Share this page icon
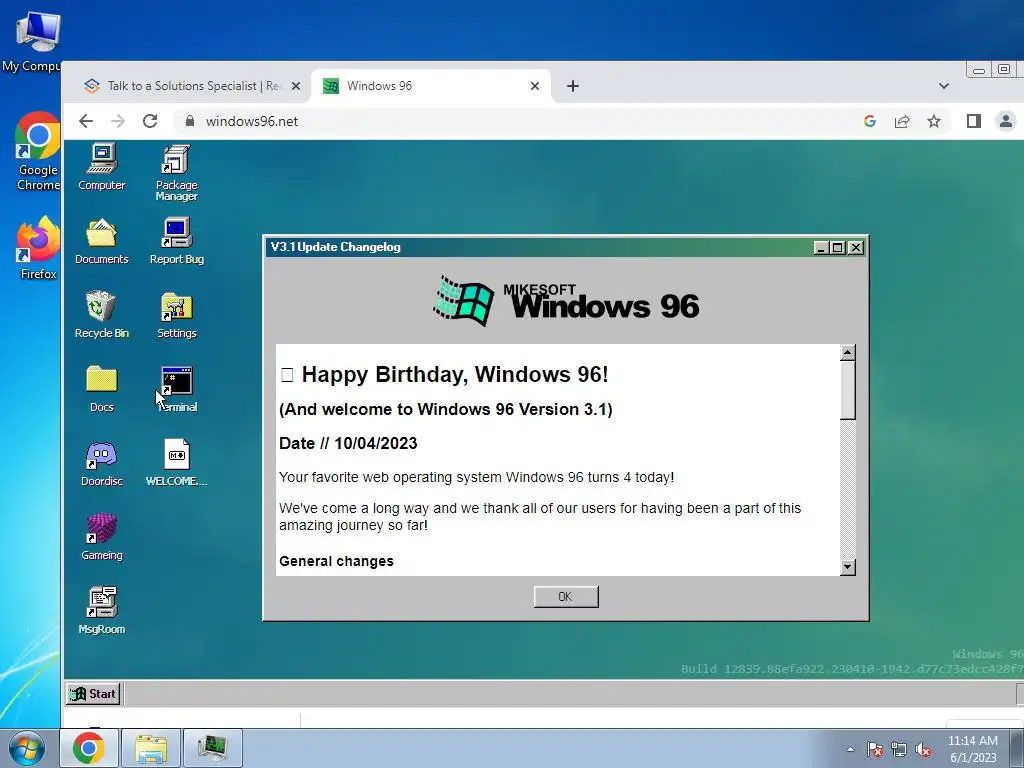This screenshot has width=1024, height=768. 902,121
